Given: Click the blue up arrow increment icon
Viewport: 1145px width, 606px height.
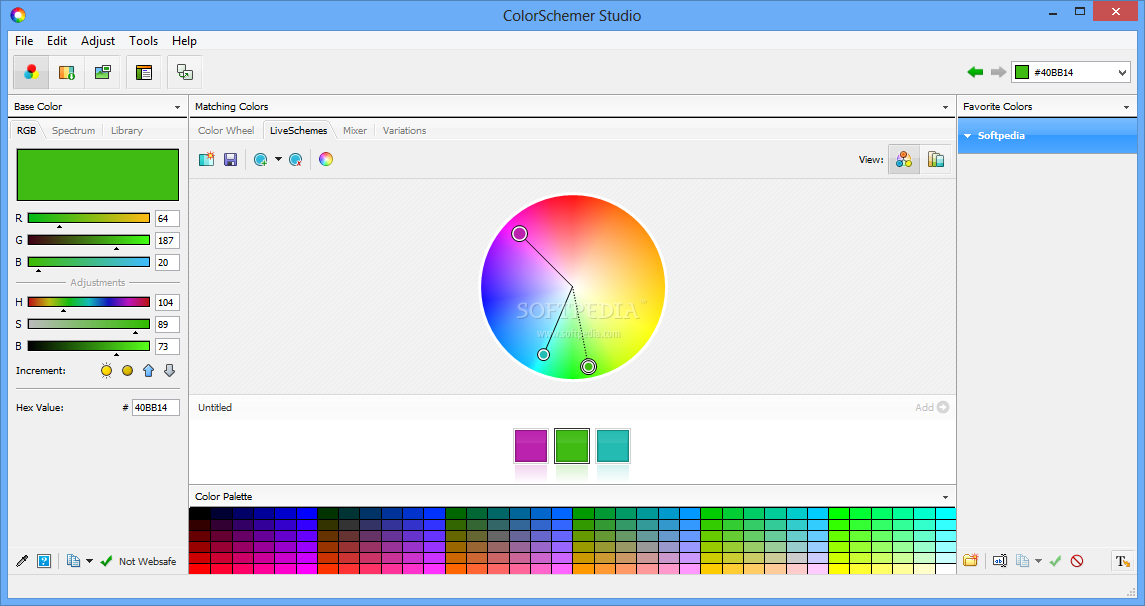Looking at the screenshot, I should coord(148,370).
